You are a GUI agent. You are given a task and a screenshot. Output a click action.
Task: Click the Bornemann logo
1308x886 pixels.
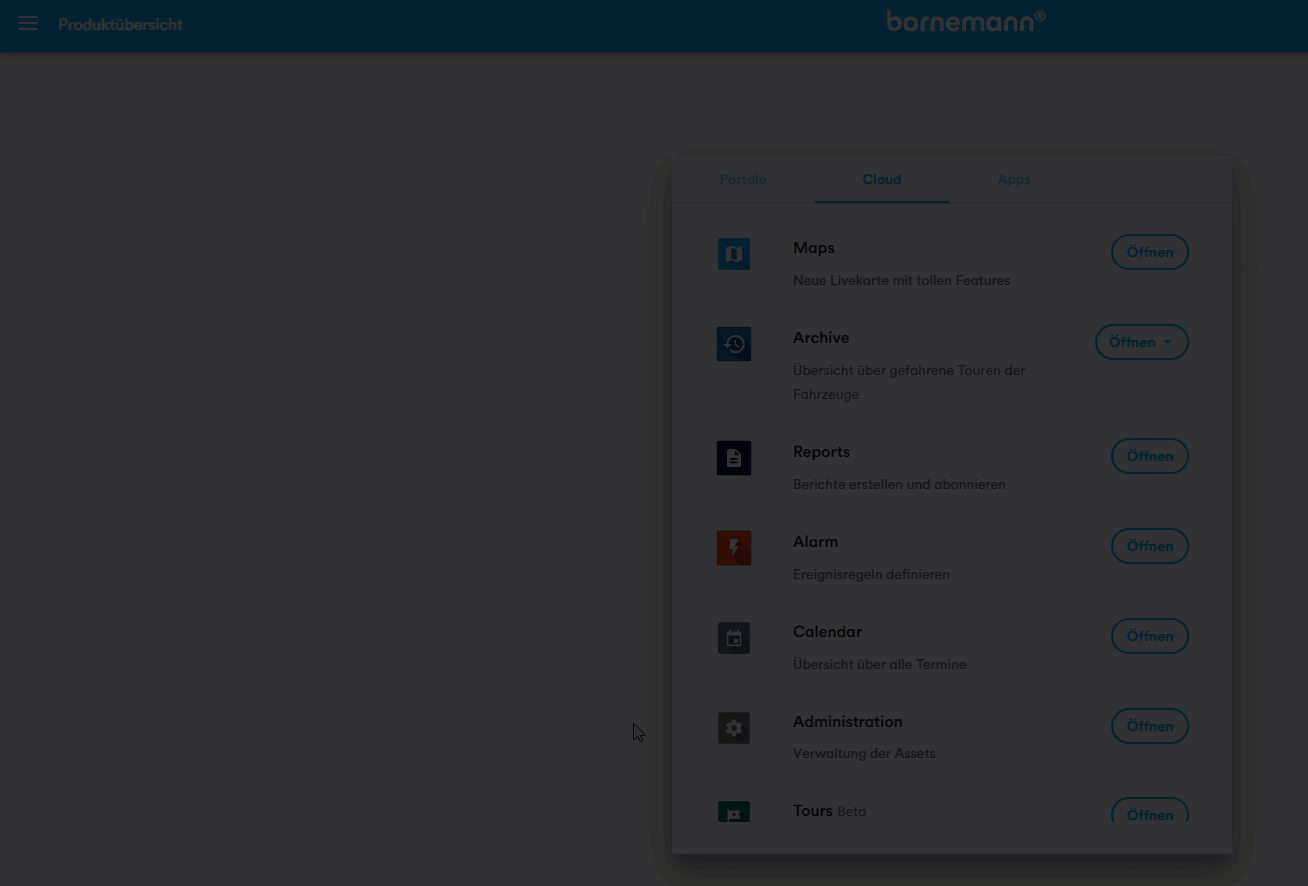click(x=964, y=20)
